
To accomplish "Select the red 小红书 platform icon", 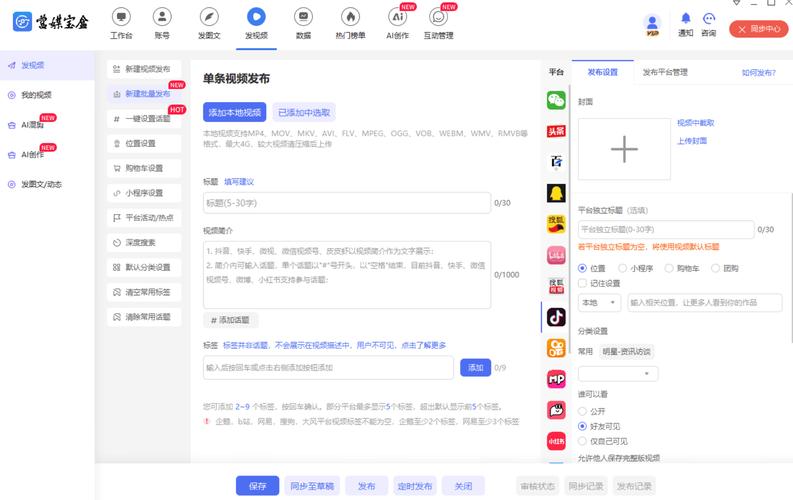I will pos(556,441).
